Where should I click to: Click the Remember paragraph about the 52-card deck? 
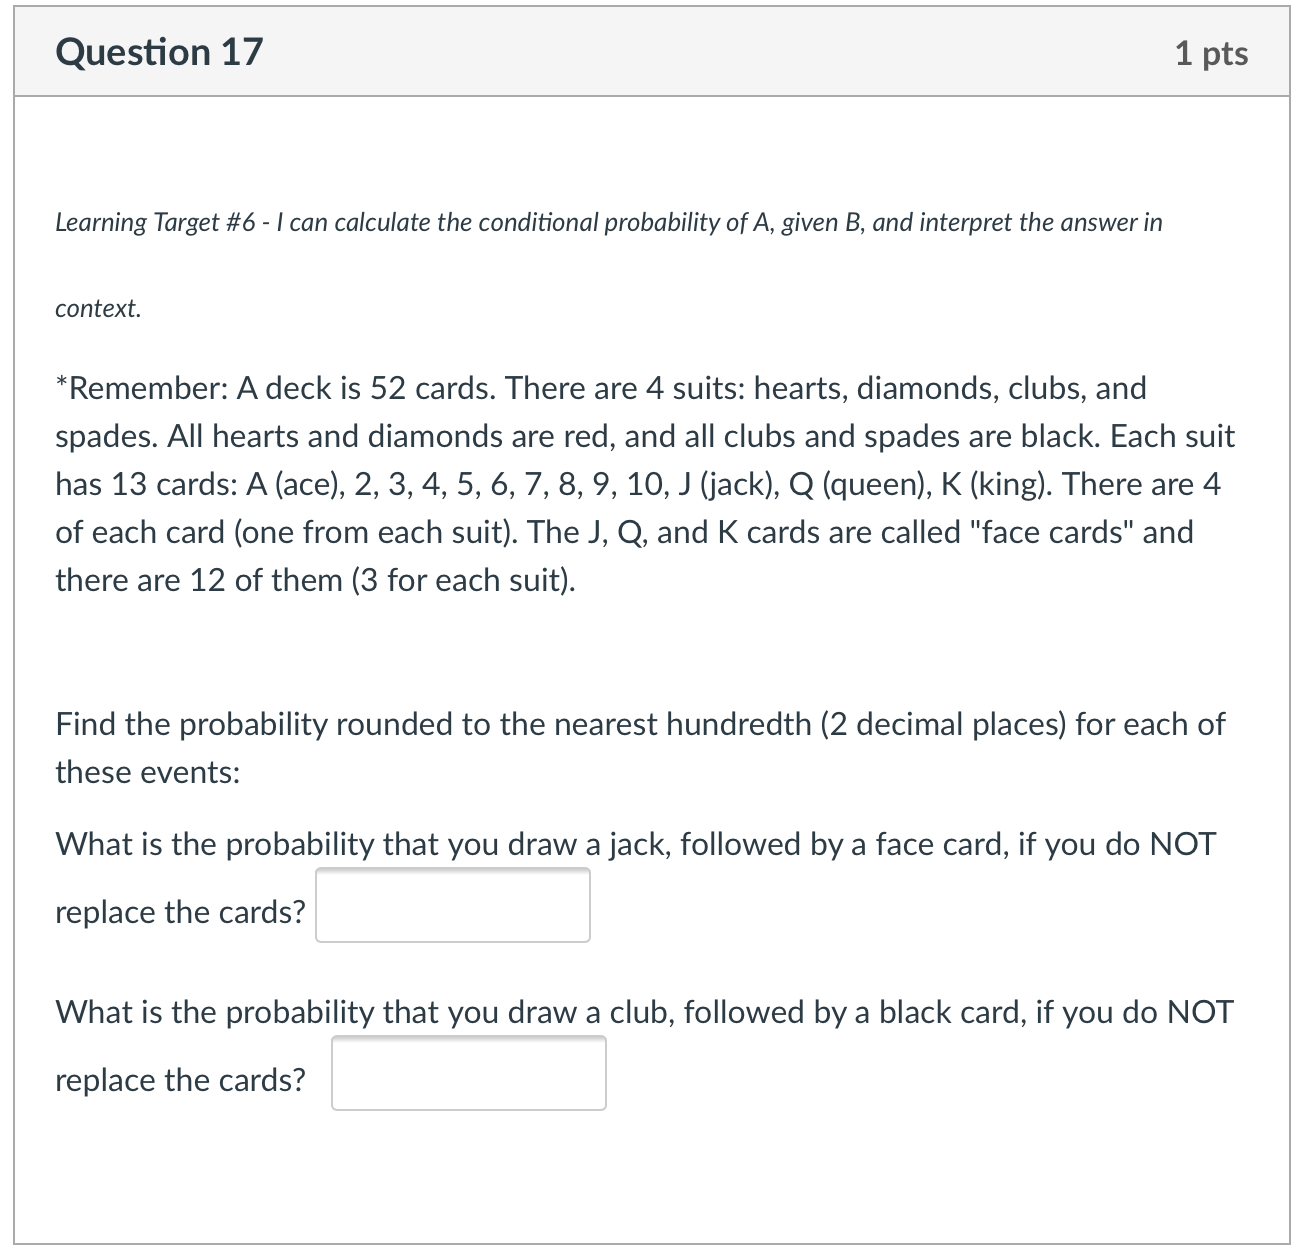pyautogui.click(x=640, y=483)
